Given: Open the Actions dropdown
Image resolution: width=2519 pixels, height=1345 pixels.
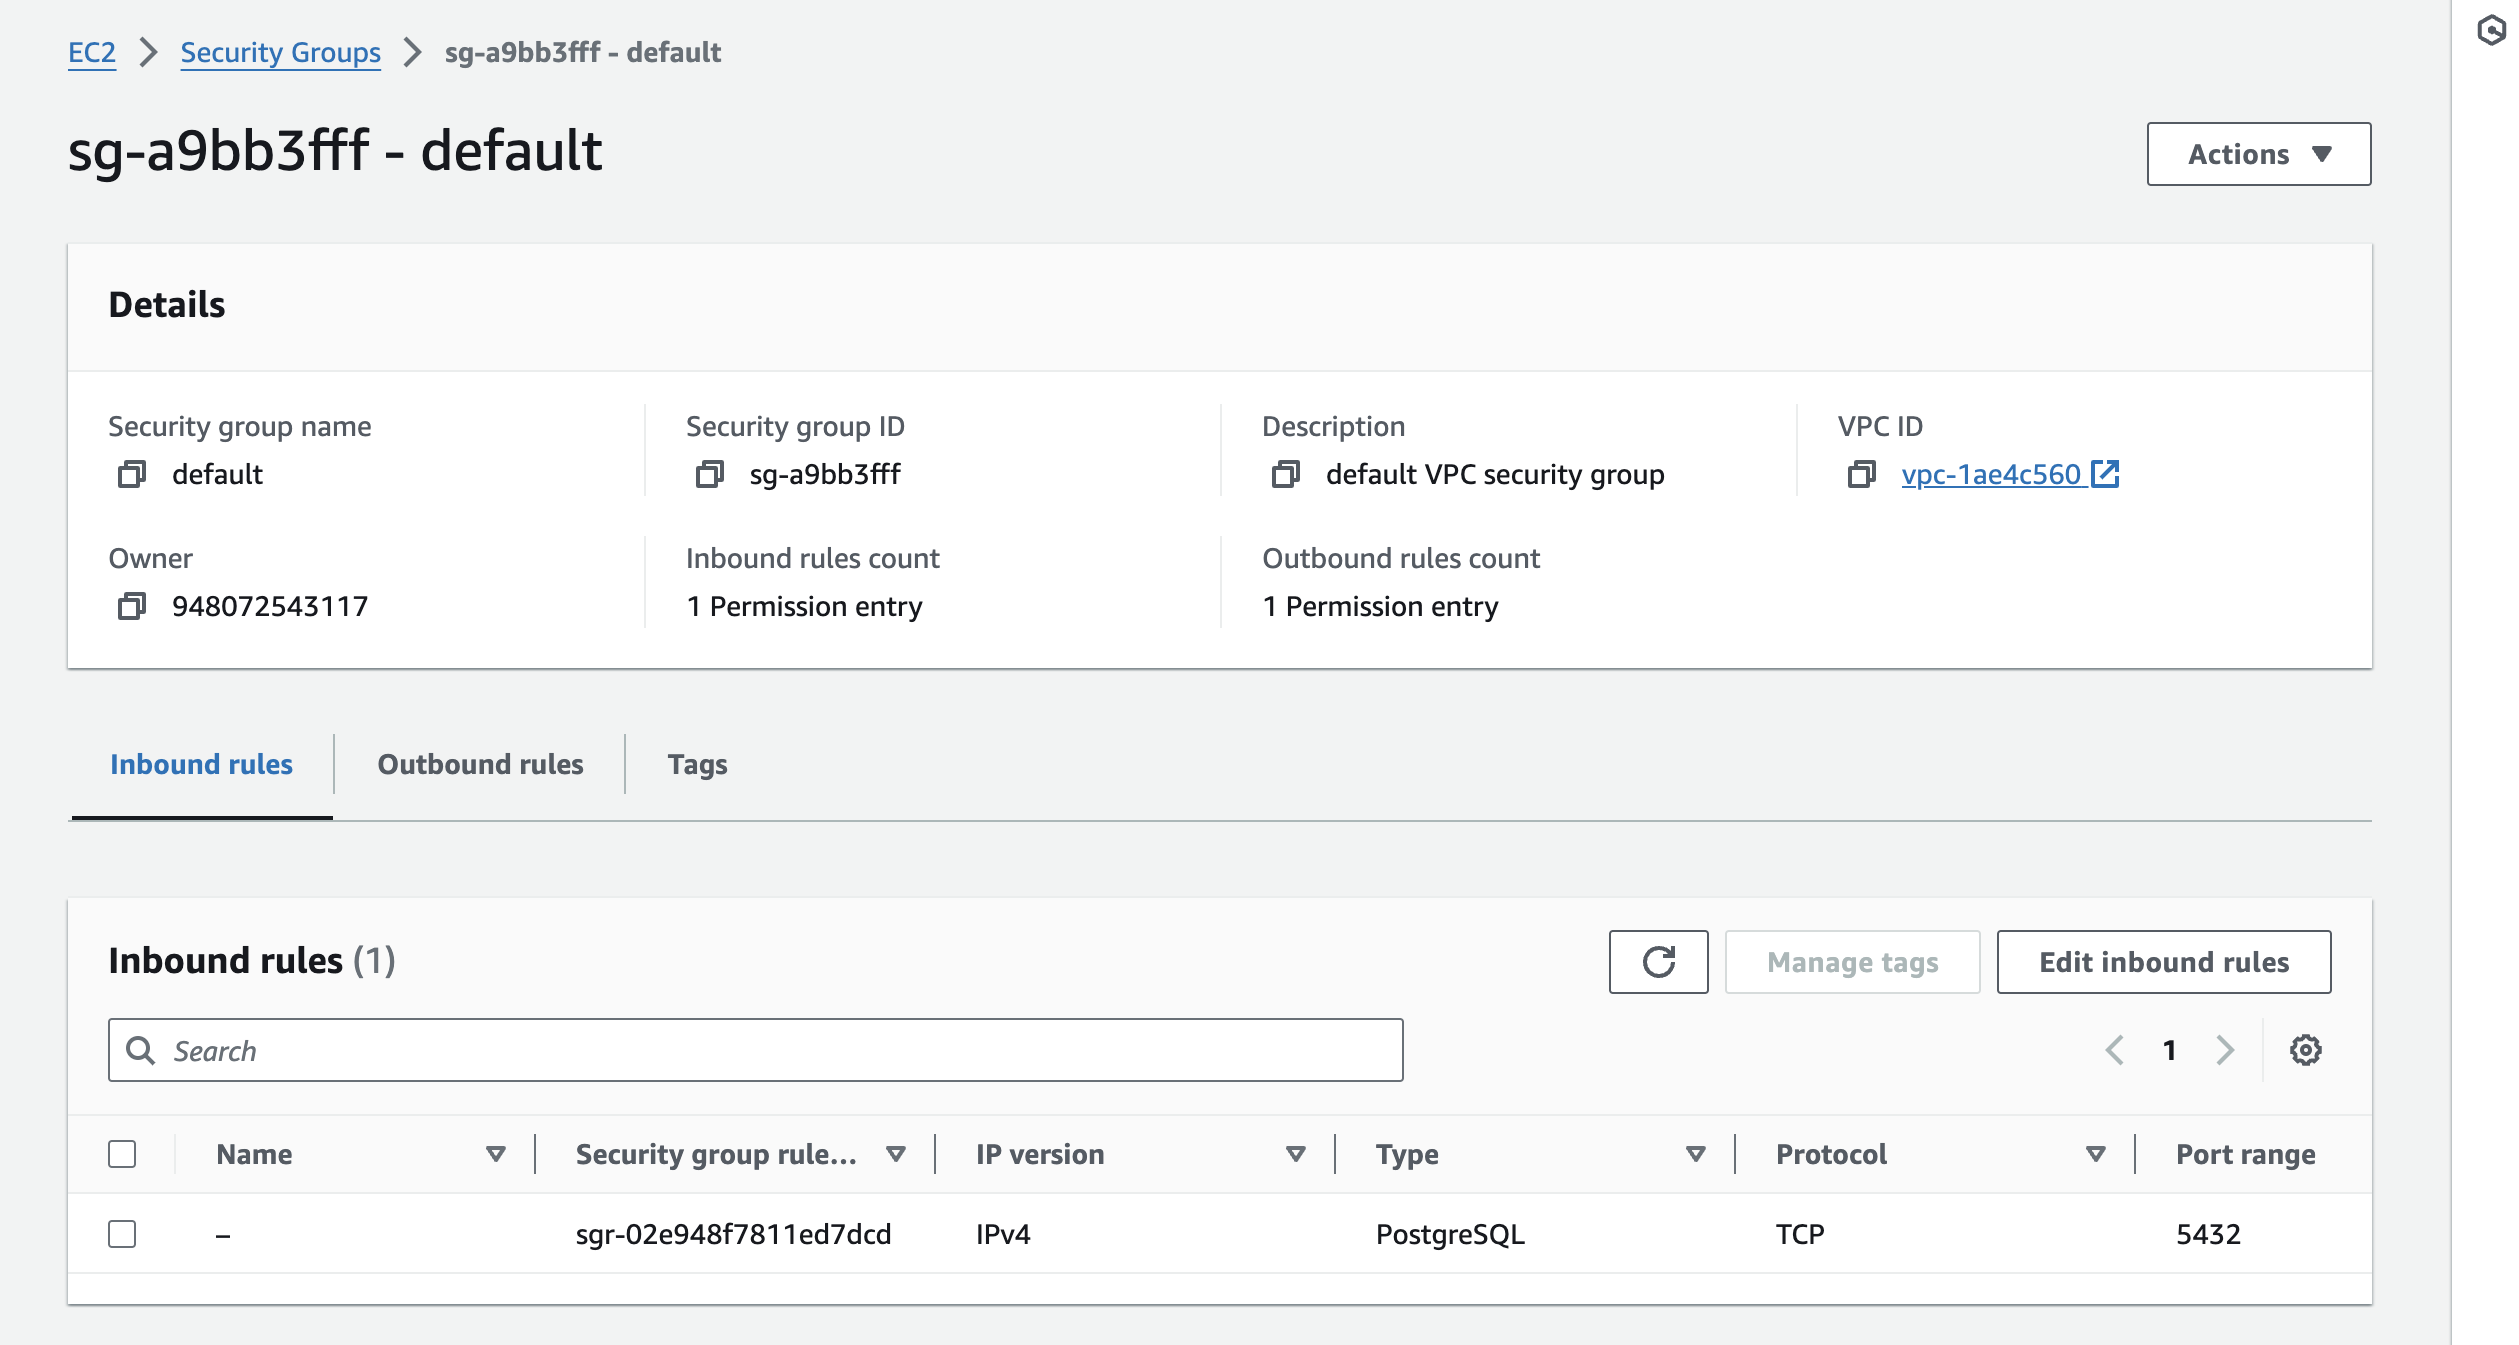Looking at the screenshot, I should click(2257, 153).
